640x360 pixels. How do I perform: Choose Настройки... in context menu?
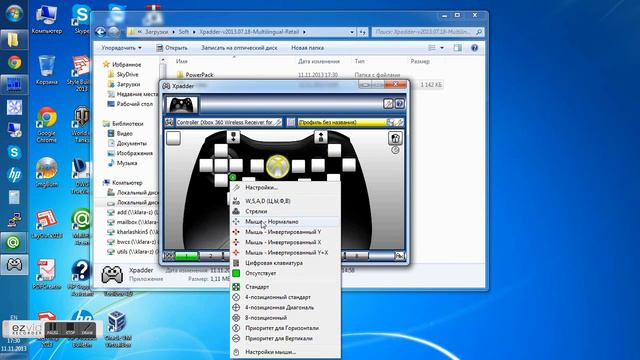pos(285,187)
